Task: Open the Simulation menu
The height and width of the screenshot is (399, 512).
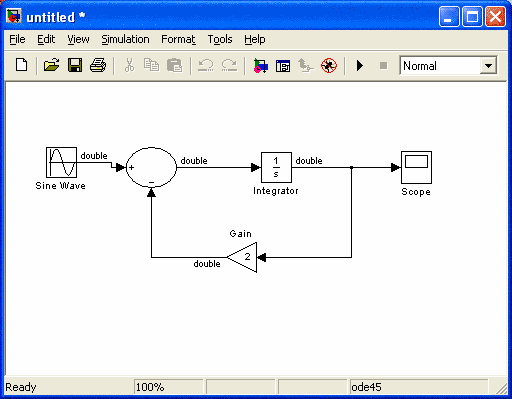Action: (125, 39)
